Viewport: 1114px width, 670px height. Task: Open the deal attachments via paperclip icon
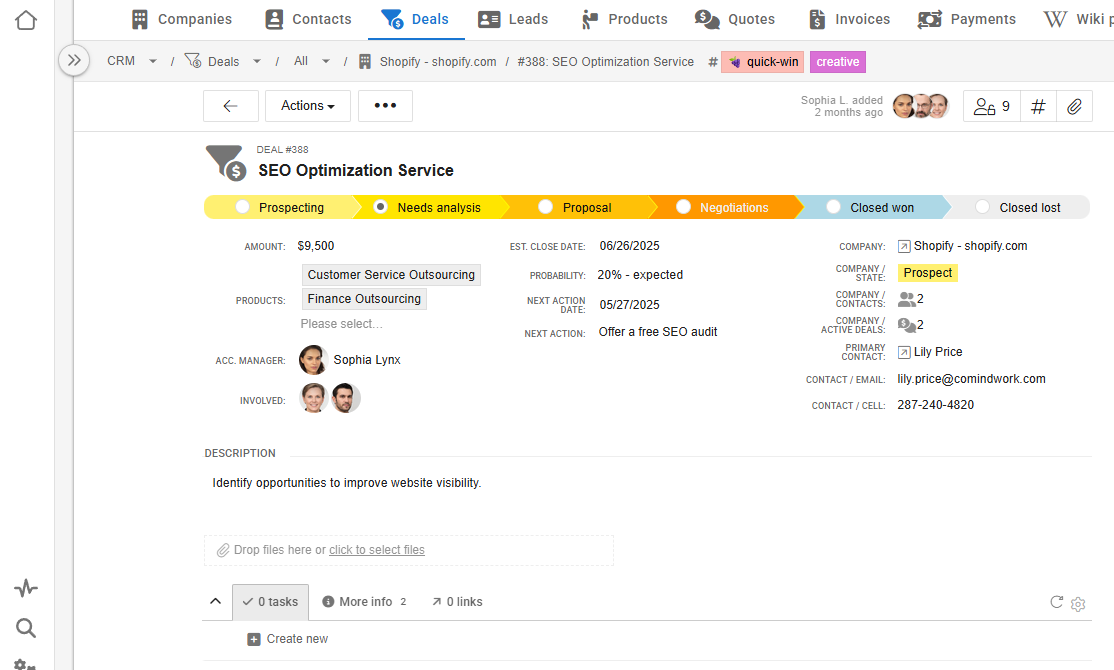coord(1075,106)
